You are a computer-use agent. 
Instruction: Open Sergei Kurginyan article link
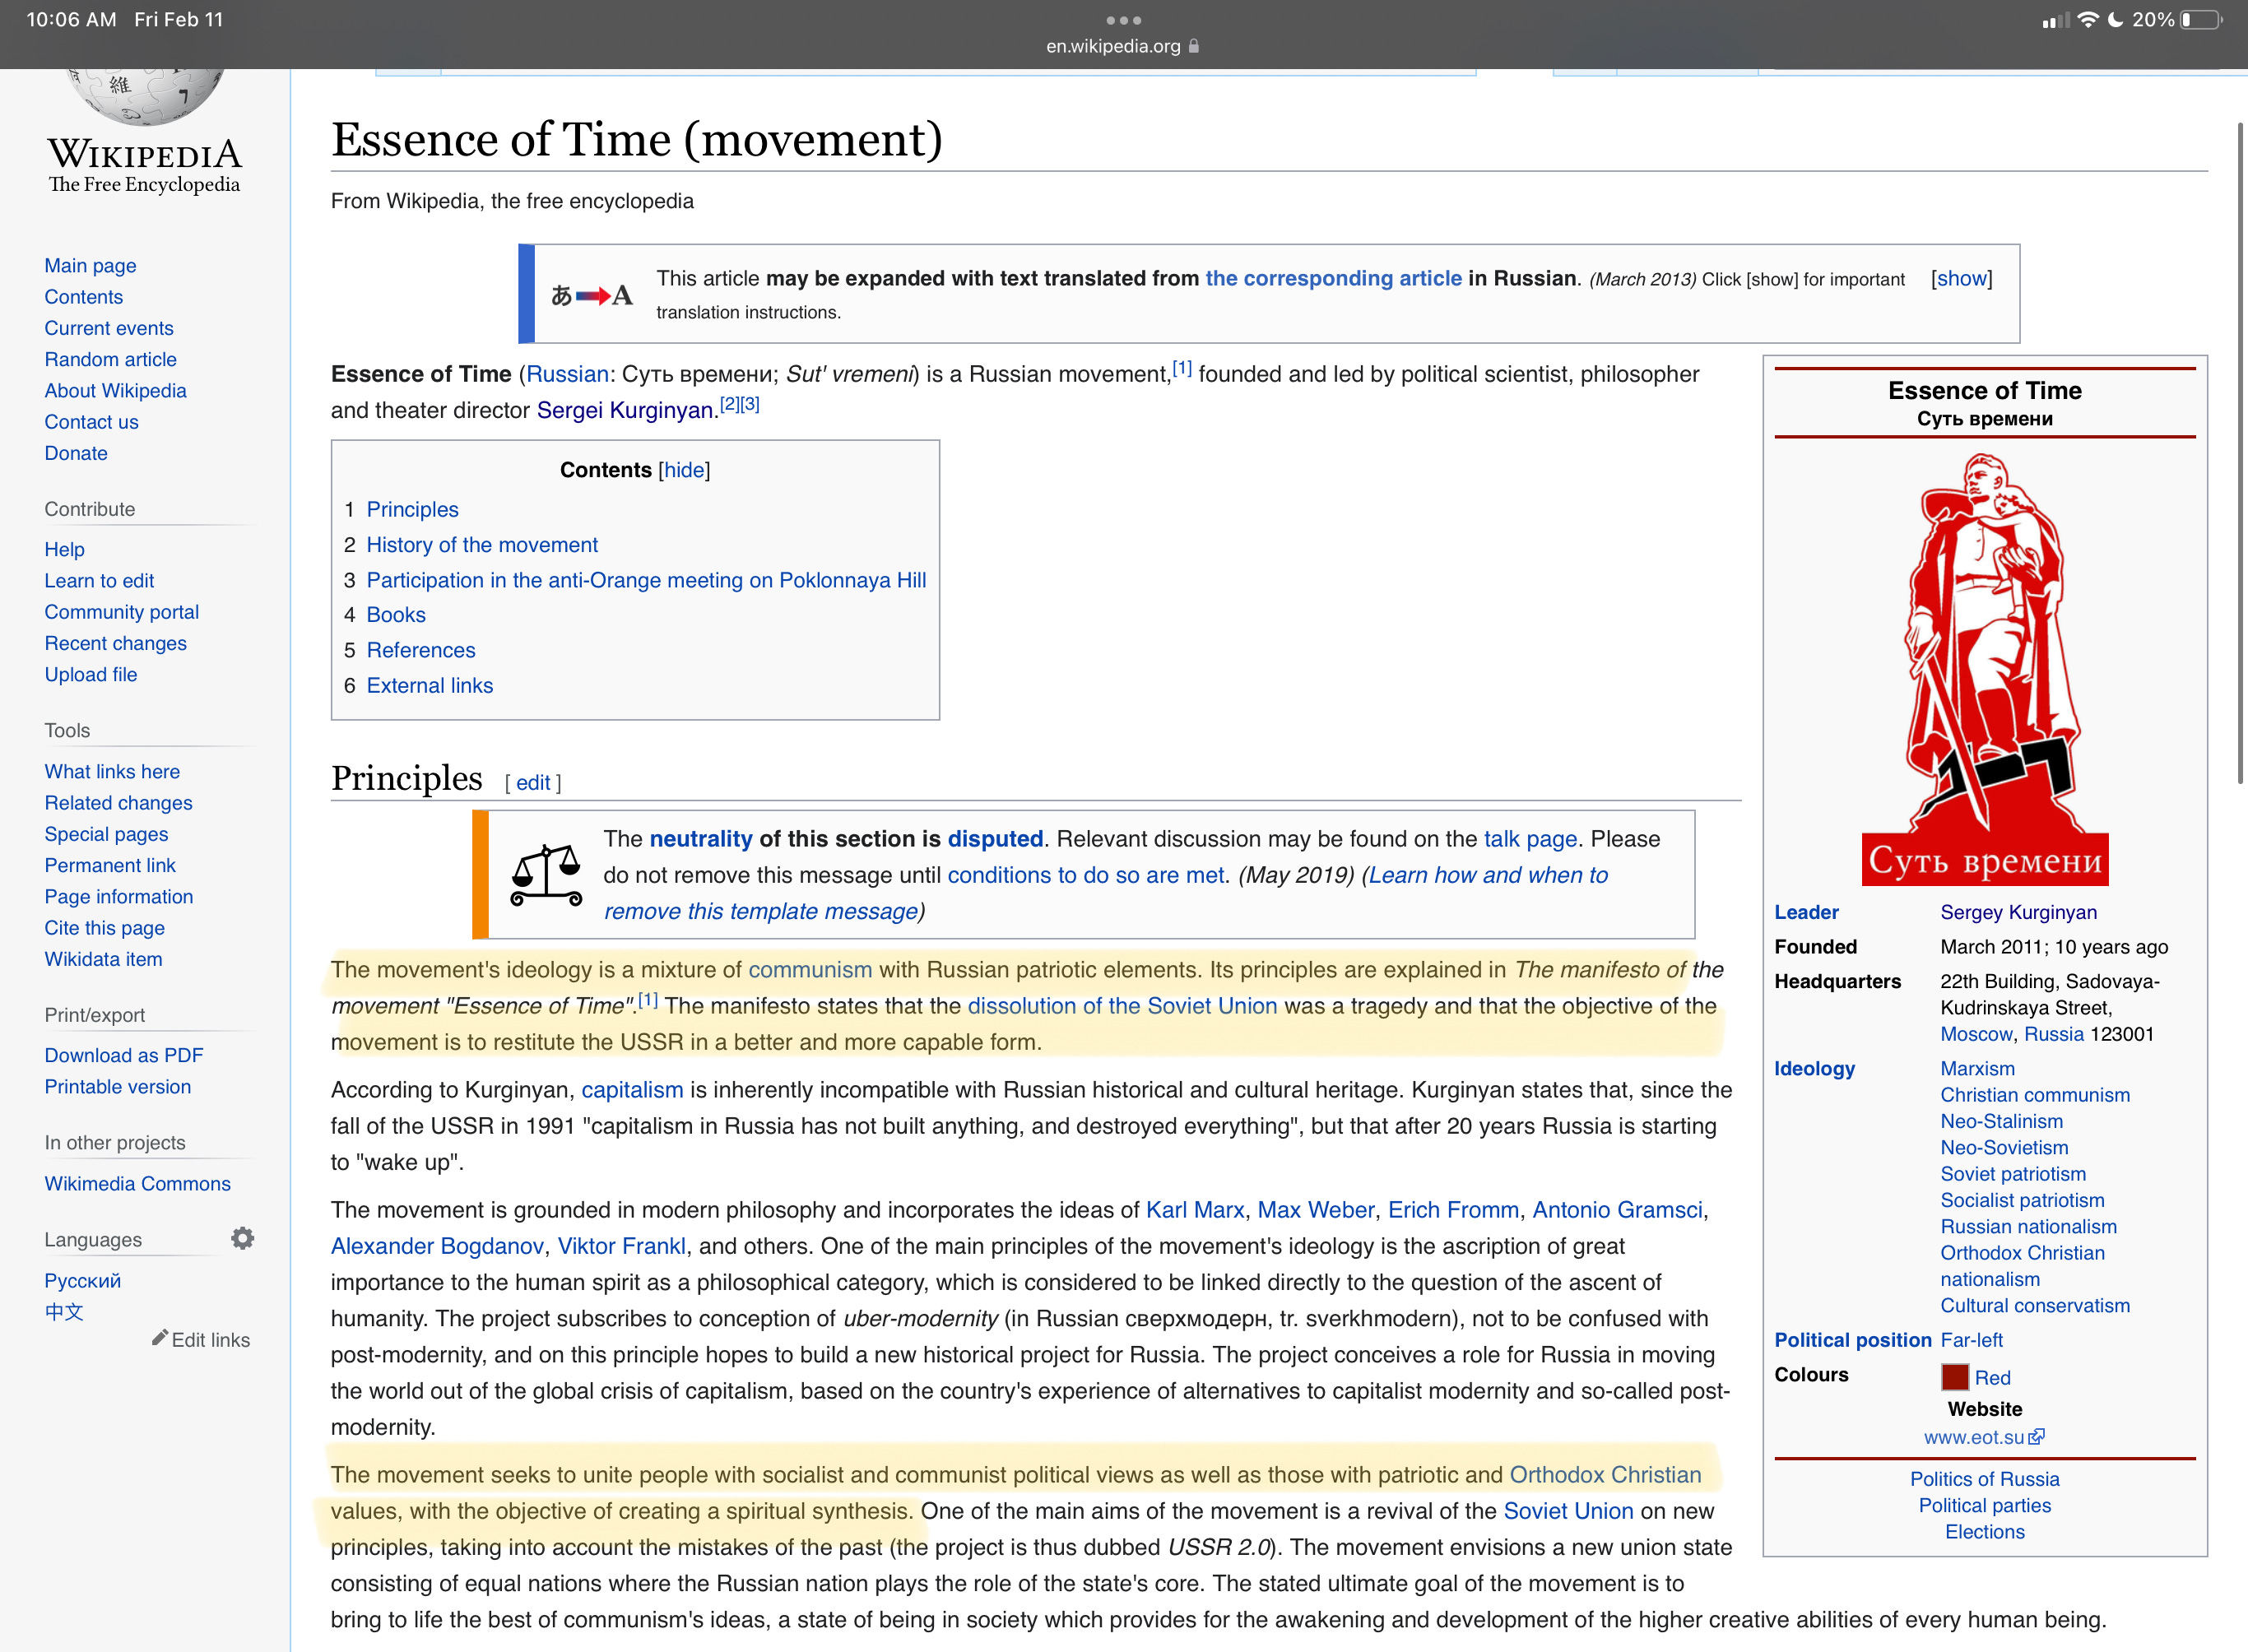[x=625, y=410]
